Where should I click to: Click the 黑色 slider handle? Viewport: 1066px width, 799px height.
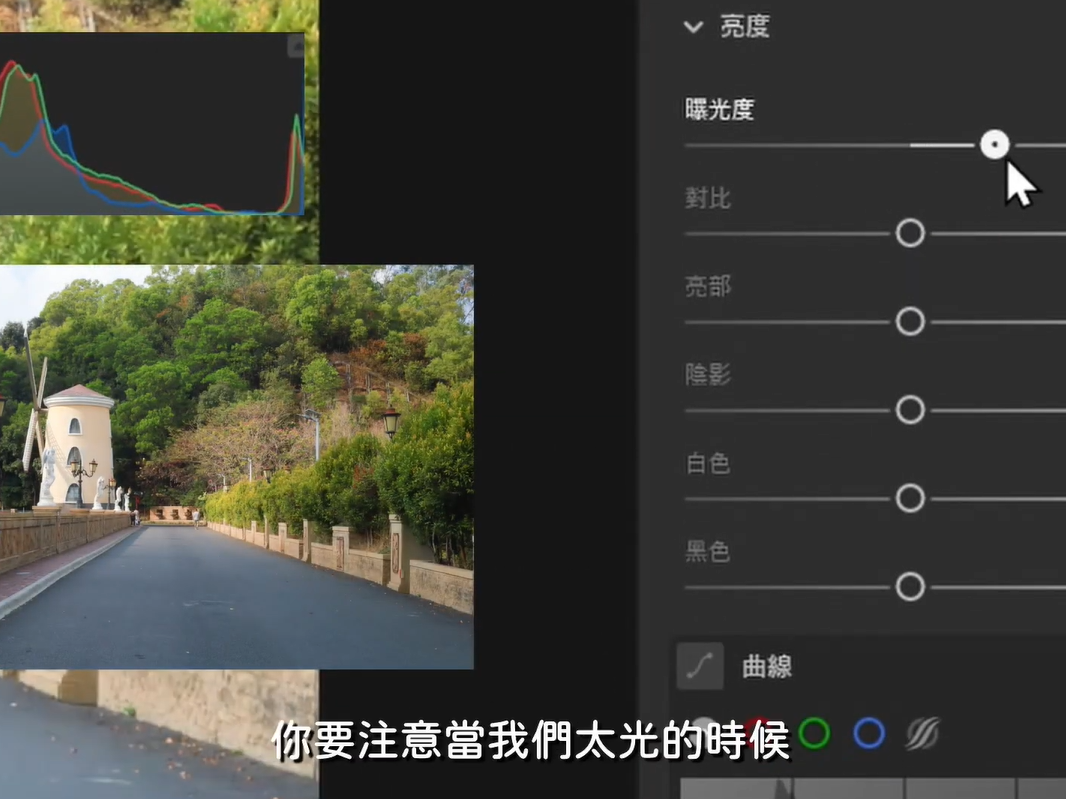(910, 586)
